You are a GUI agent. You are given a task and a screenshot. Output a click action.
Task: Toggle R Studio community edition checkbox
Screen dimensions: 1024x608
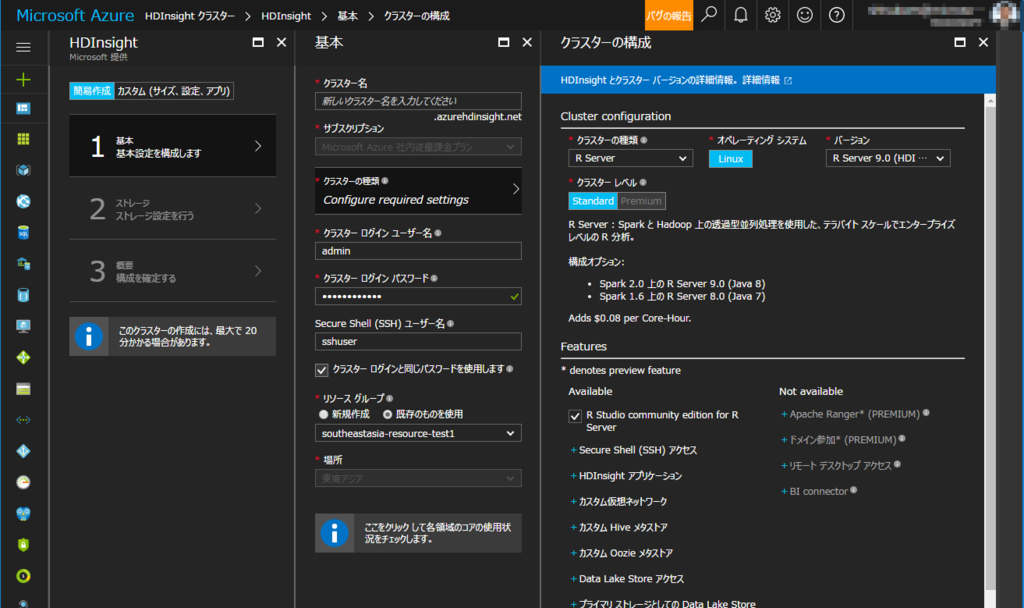pos(575,416)
